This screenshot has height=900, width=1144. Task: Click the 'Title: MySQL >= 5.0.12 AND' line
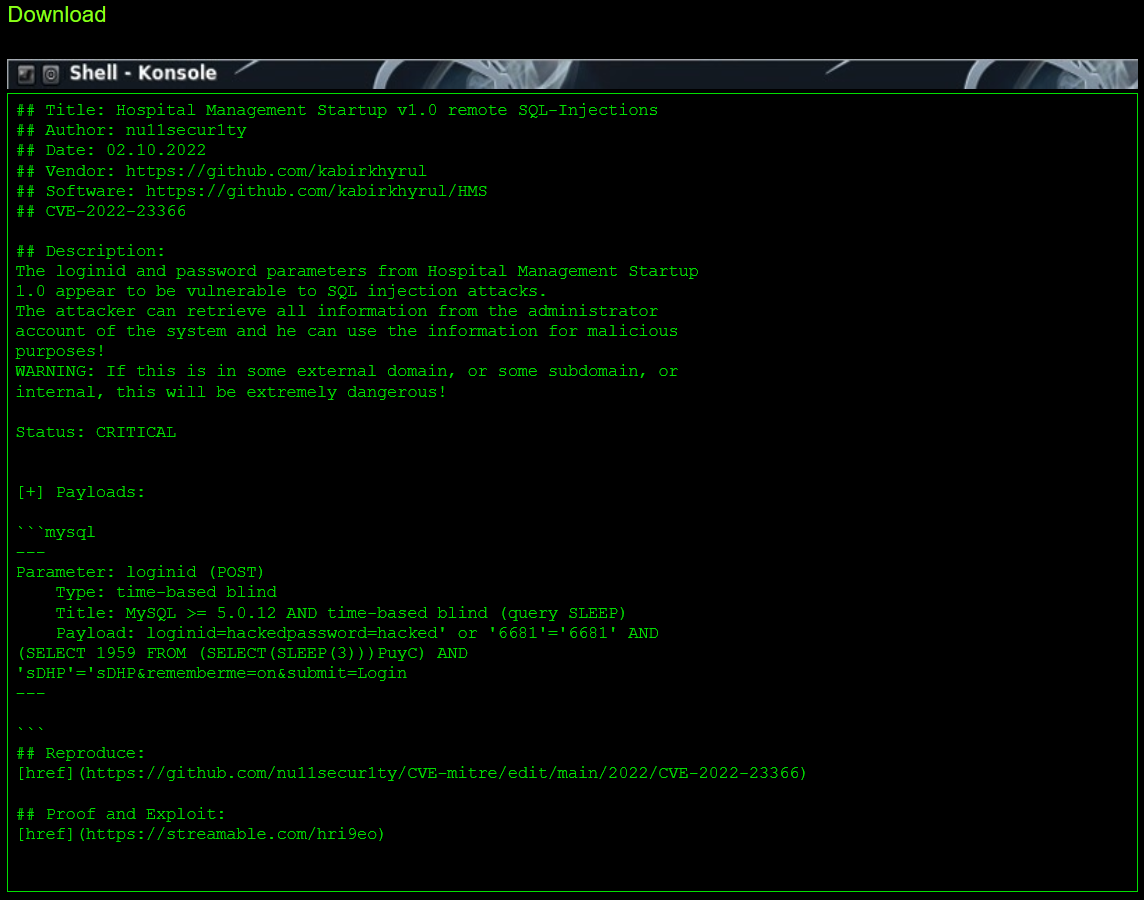coord(341,613)
